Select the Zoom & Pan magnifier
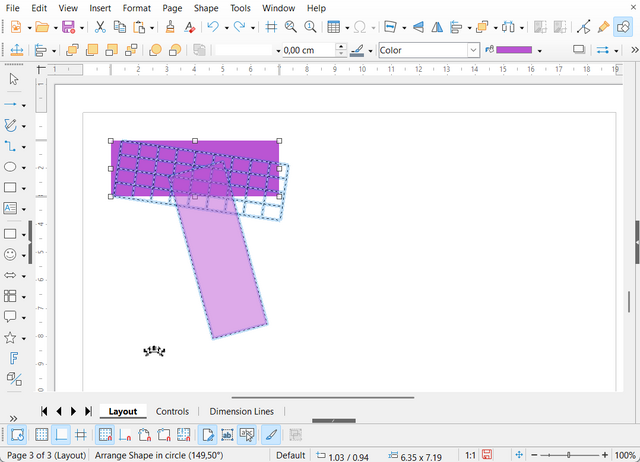Image resolution: width=640 pixels, height=462 pixels. [290, 27]
